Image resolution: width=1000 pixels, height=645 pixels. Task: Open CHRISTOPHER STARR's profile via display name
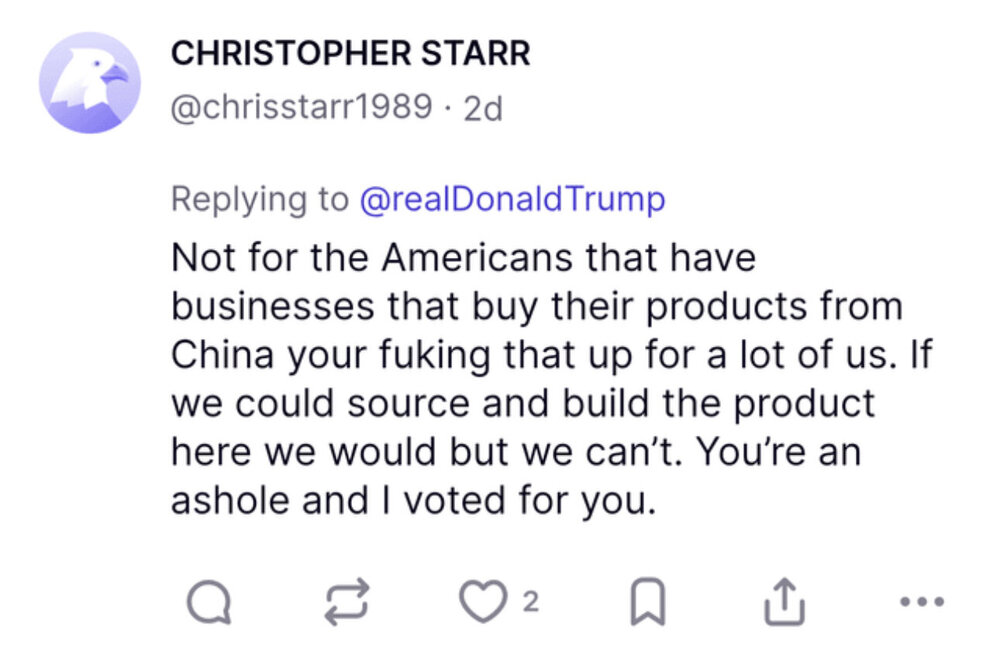350,55
